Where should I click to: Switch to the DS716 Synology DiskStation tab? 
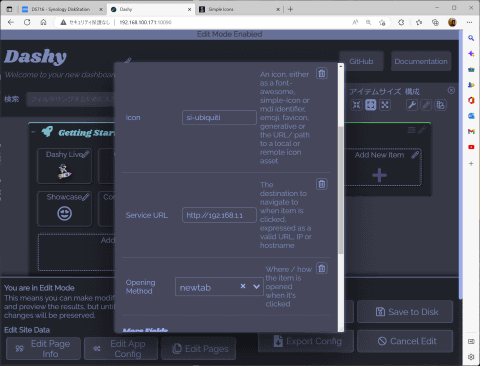click(62, 9)
